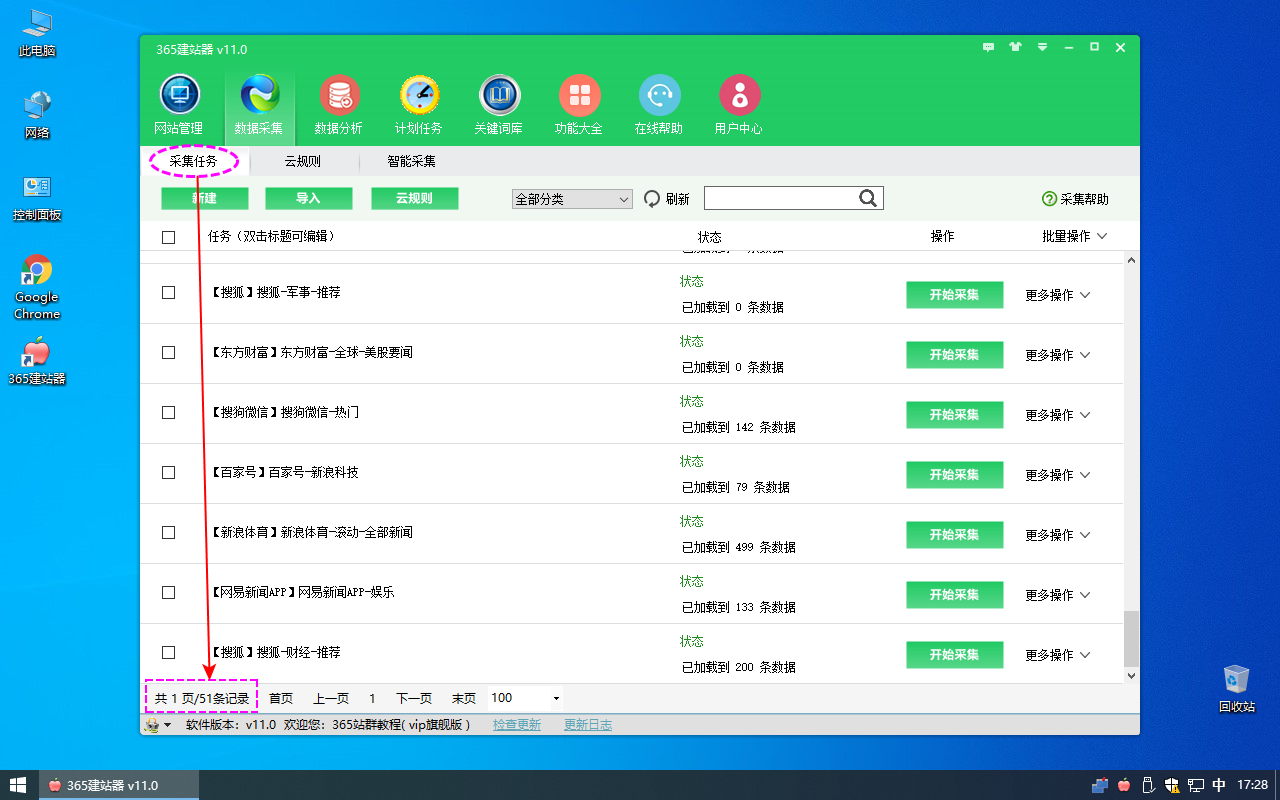
Task: Launch Google Chrome desktop icon
Action: [37, 287]
